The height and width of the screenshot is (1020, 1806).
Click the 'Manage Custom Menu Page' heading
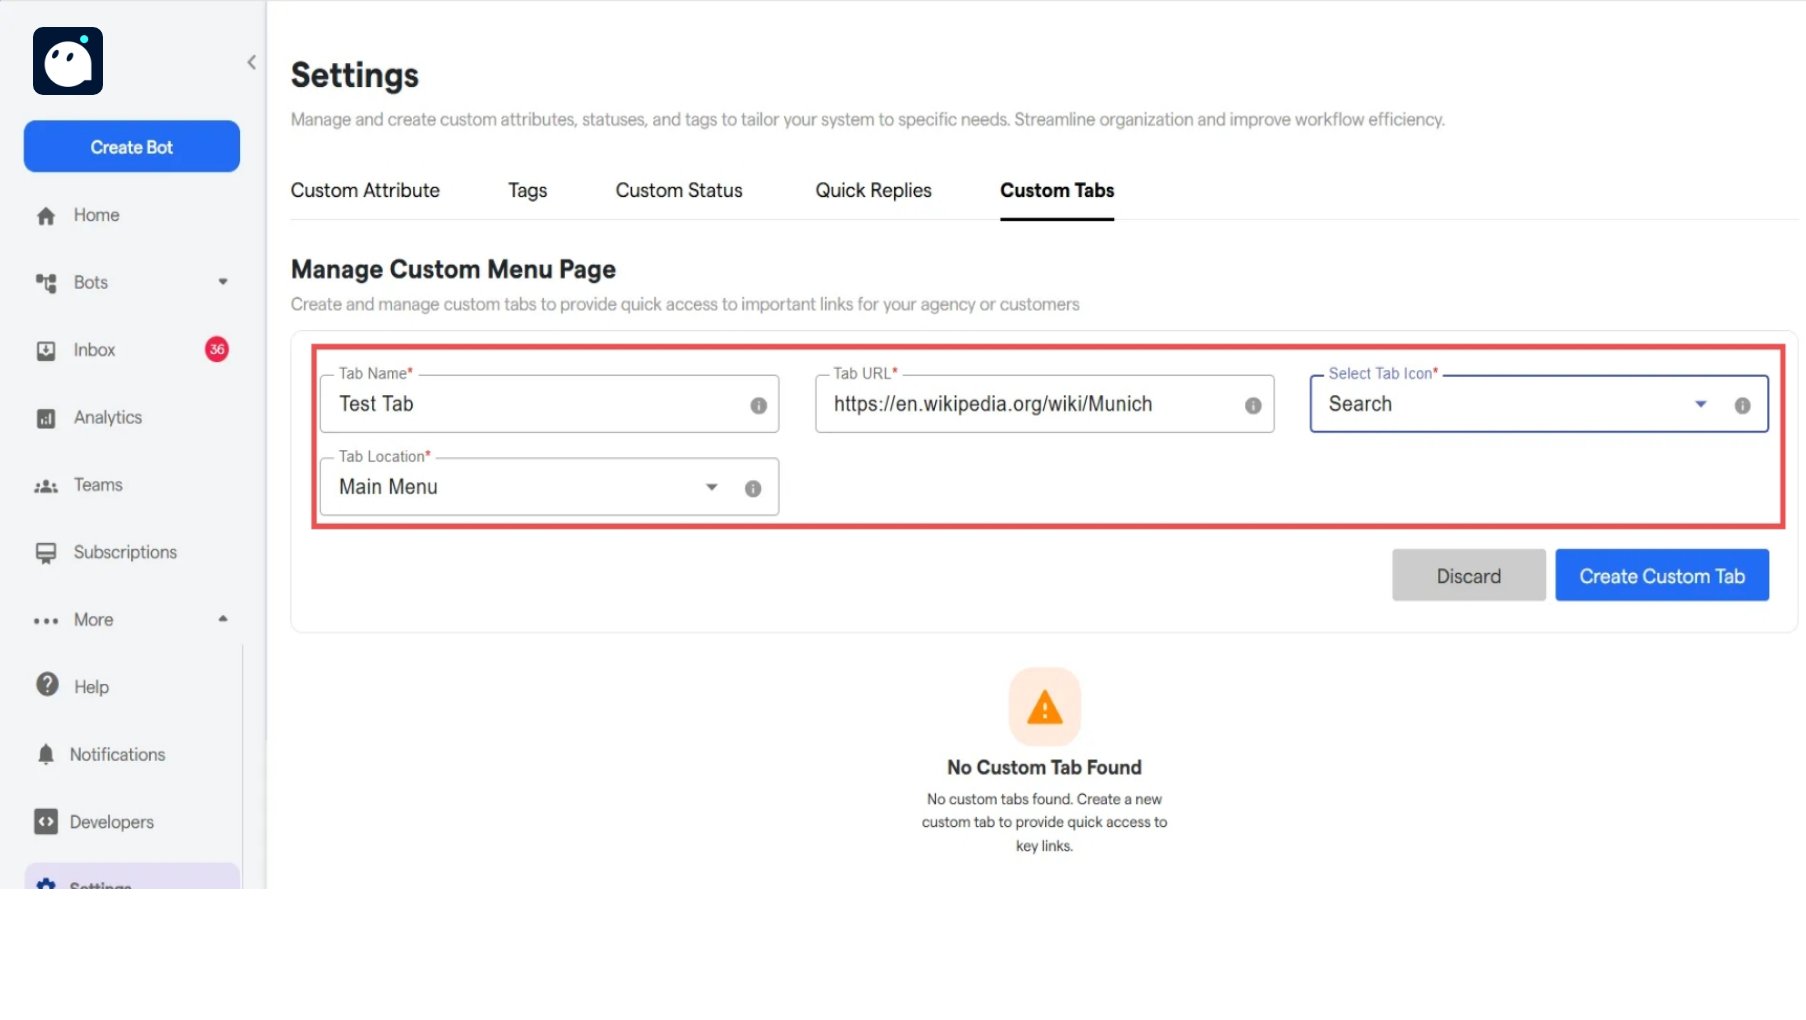(453, 270)
